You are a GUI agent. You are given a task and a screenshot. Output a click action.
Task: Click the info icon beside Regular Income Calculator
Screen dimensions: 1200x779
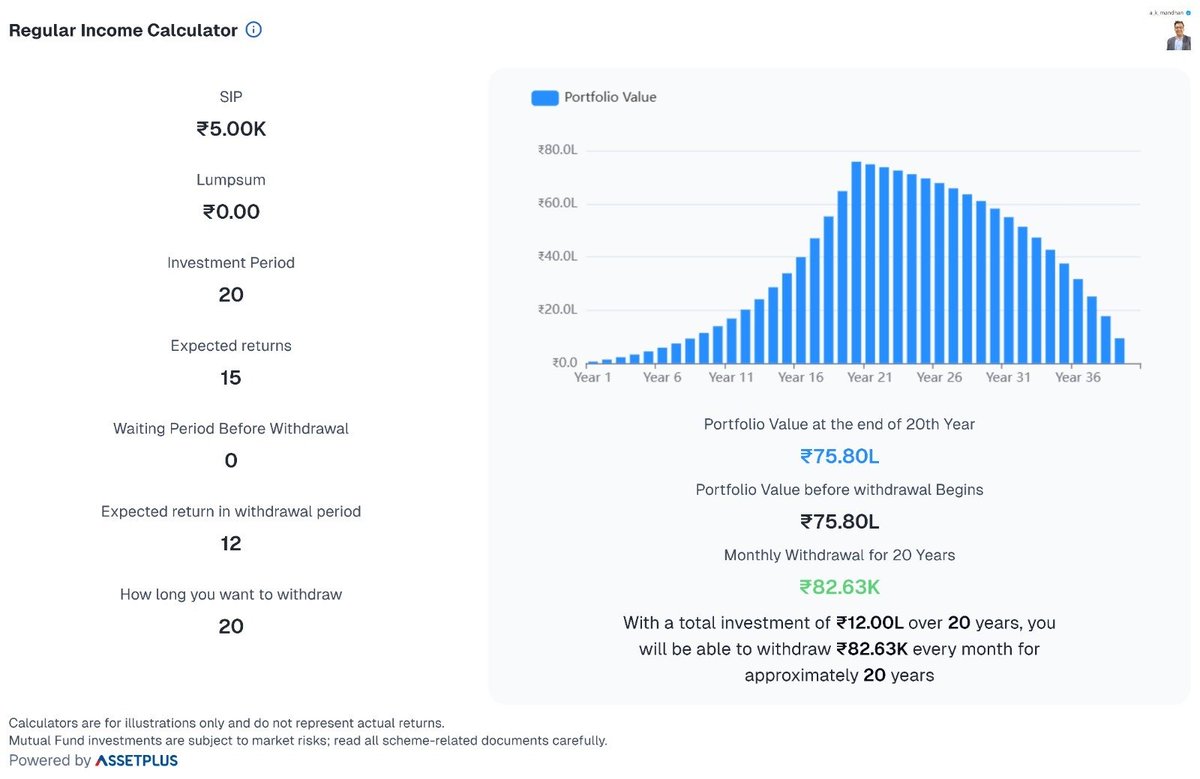253,30
